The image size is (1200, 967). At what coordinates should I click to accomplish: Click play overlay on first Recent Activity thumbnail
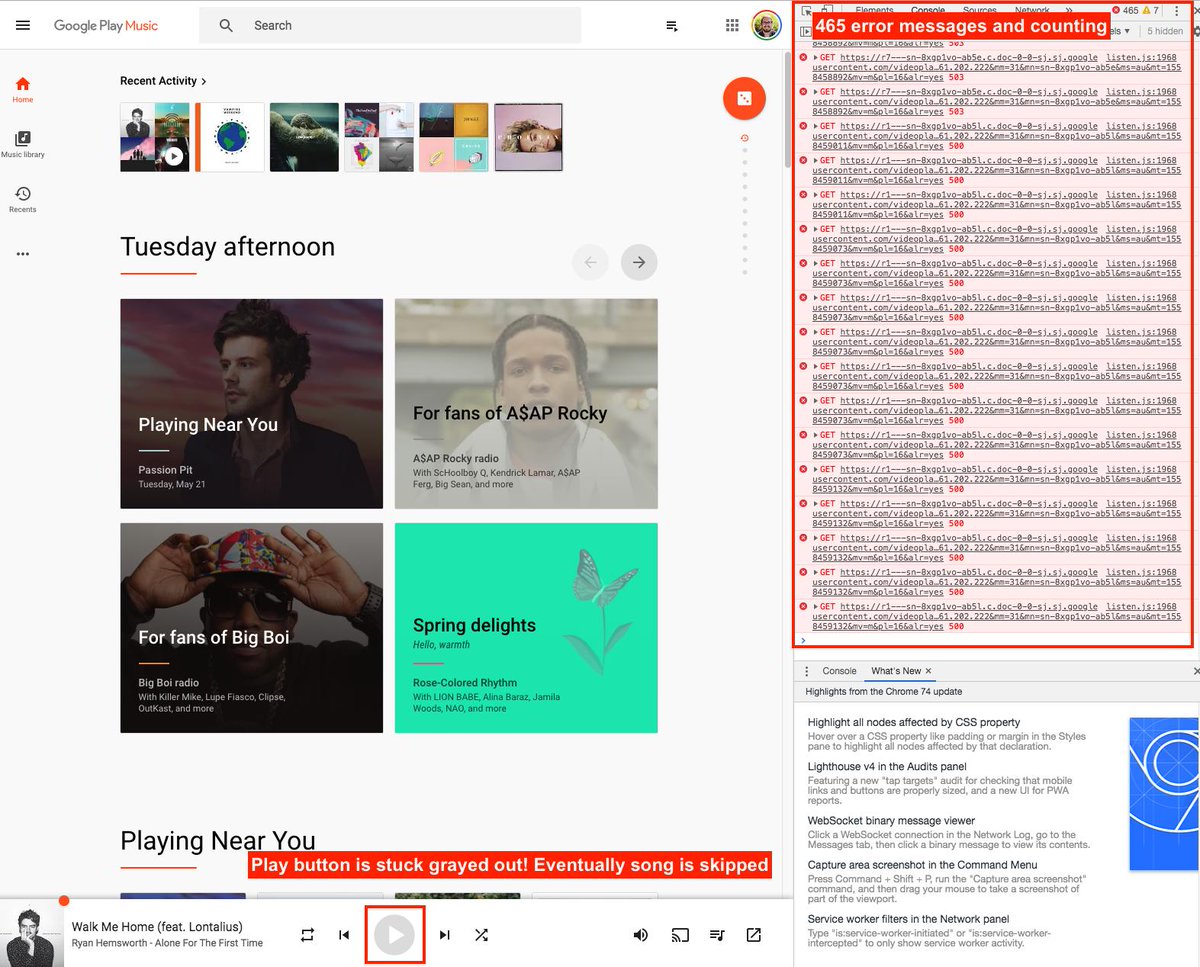coord(173,156)
